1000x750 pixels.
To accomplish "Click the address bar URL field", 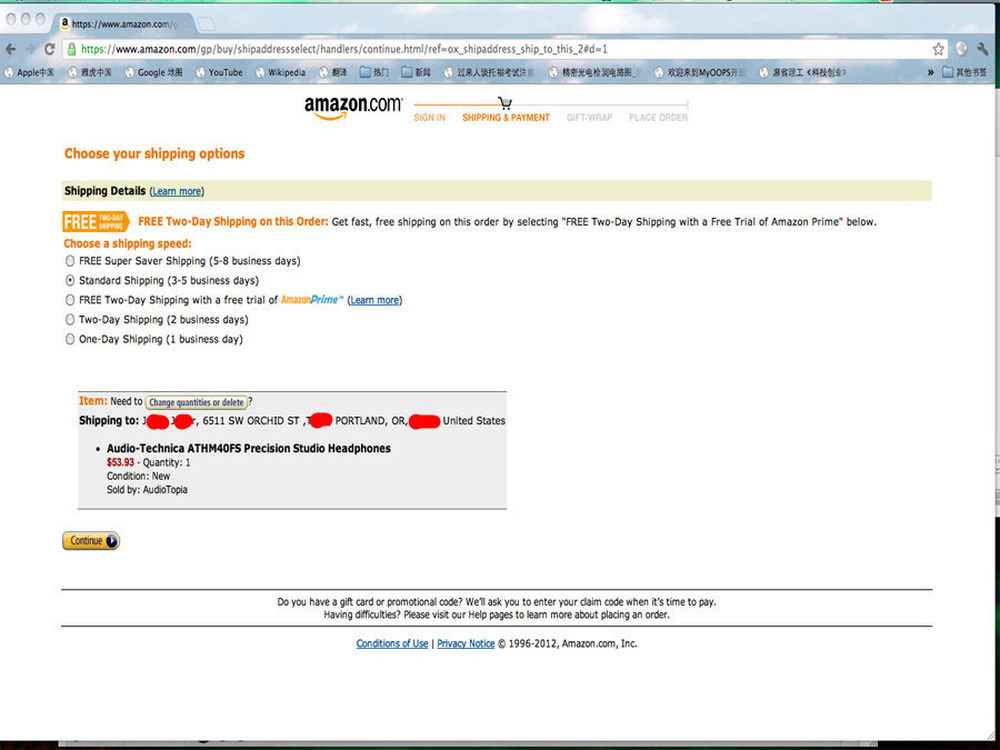I will (504, 49).
